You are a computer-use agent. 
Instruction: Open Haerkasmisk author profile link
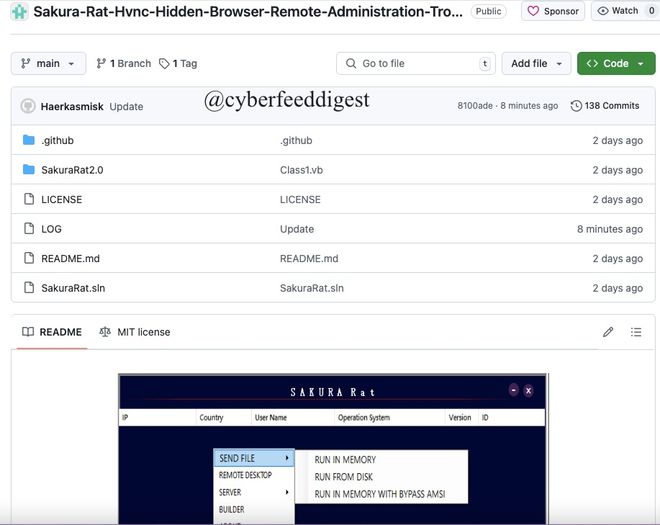click(x=72, y=107)
